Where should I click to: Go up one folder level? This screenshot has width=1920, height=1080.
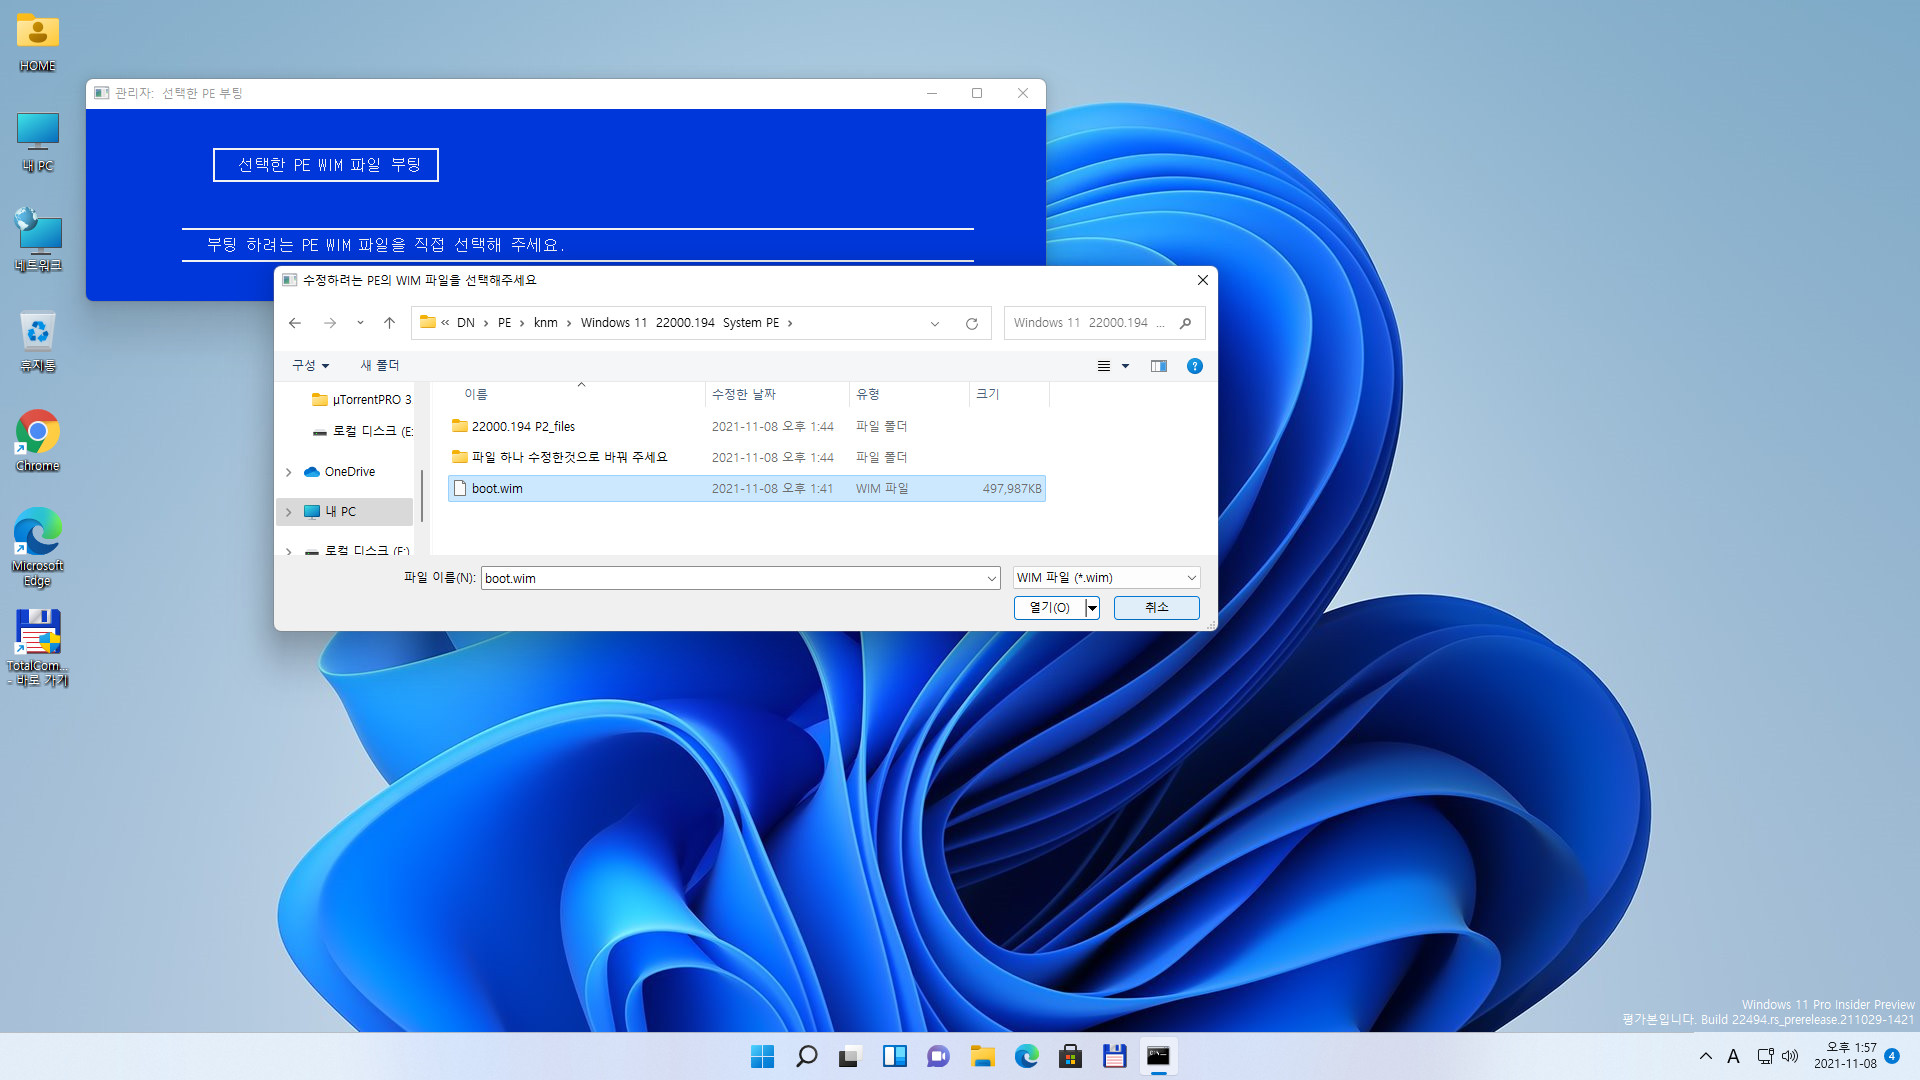tap(389, 323)
